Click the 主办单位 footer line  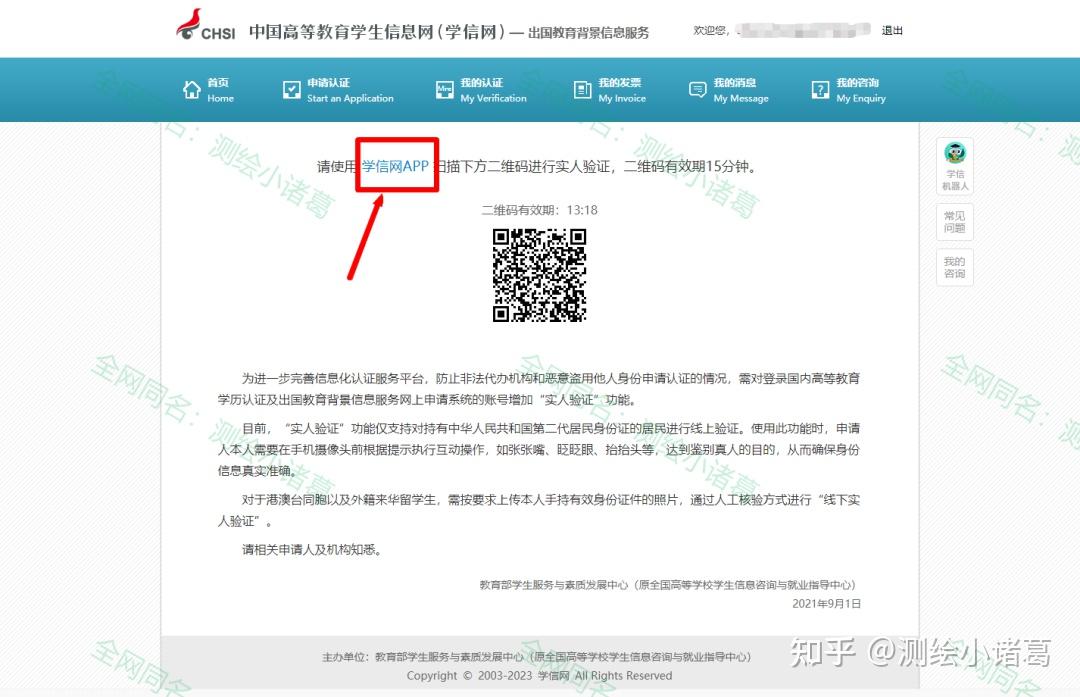(537, 657)
